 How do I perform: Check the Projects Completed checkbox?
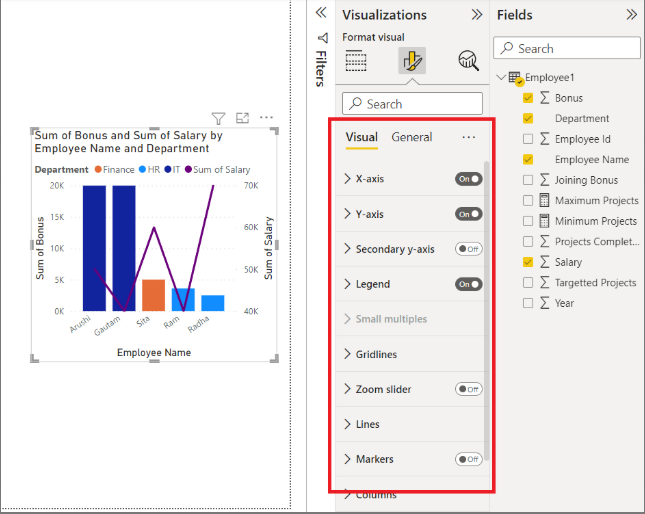point(528,242)
